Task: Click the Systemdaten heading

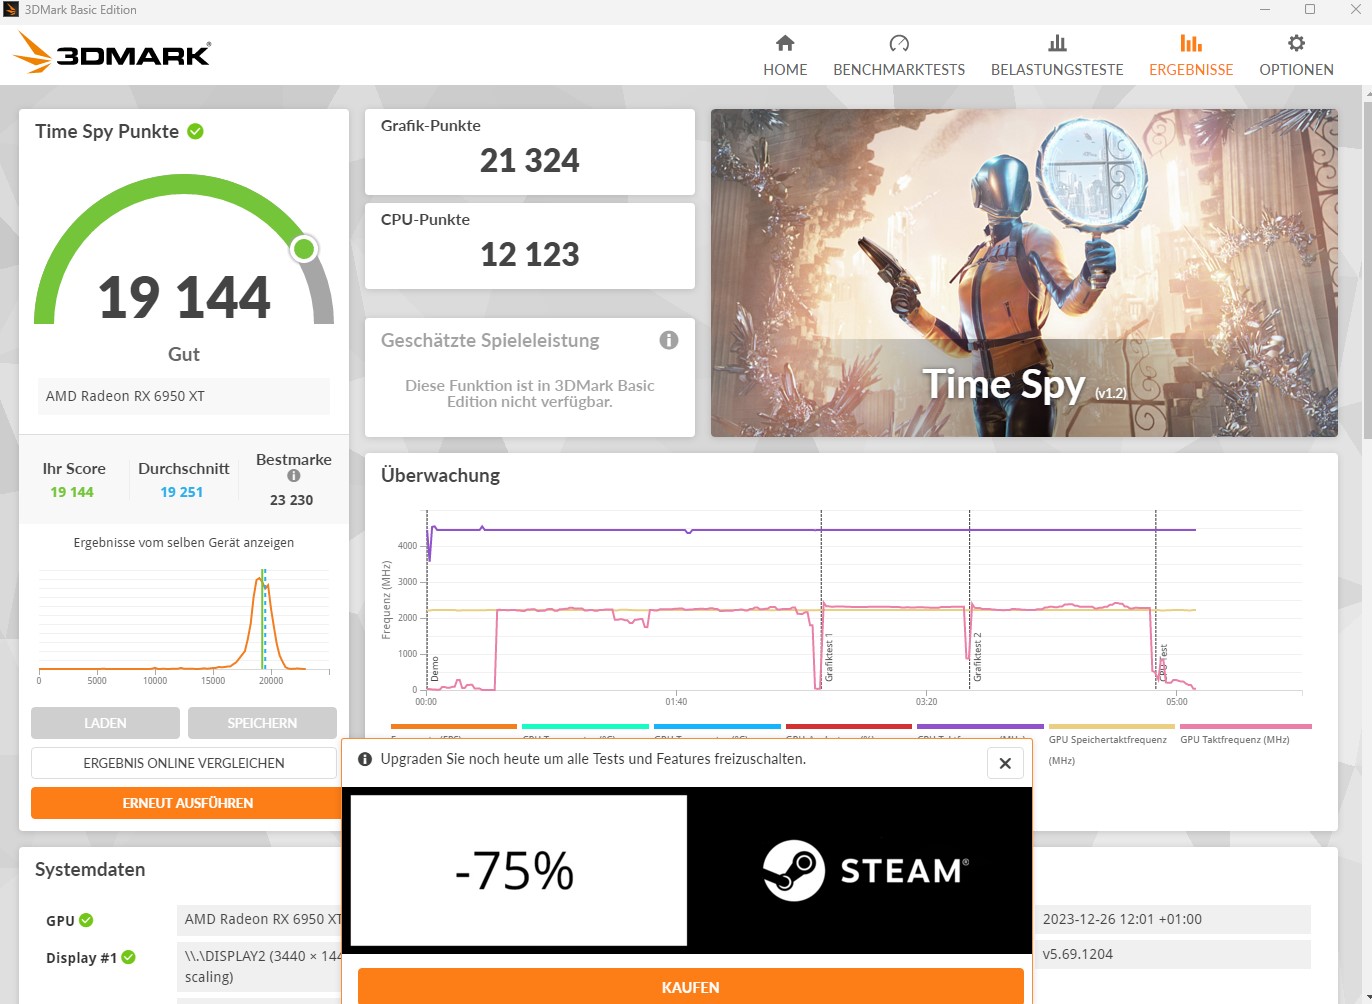Action: (x=90, y=870)
